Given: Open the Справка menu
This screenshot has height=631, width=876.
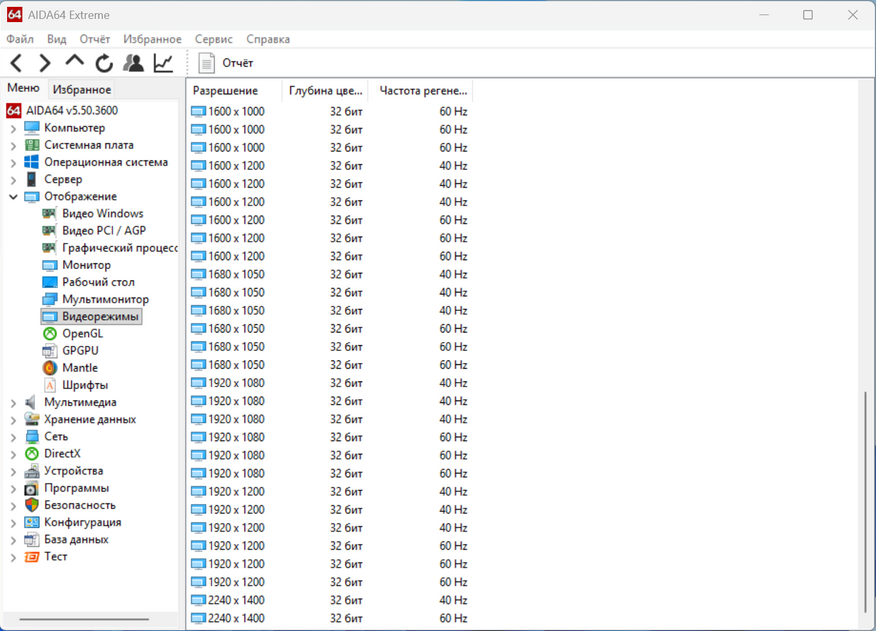Looking at the screenshot, I should coord(268,39).
